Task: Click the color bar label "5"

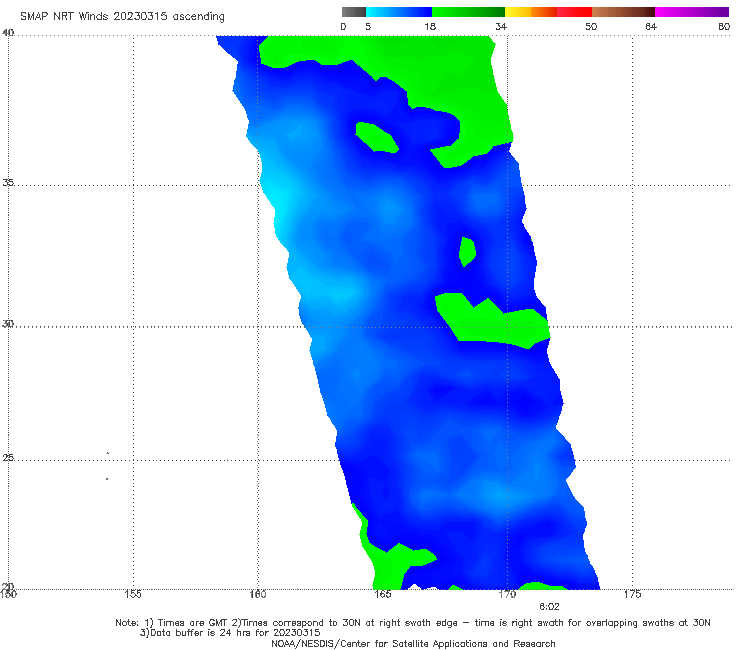Action: click(368, 26)
